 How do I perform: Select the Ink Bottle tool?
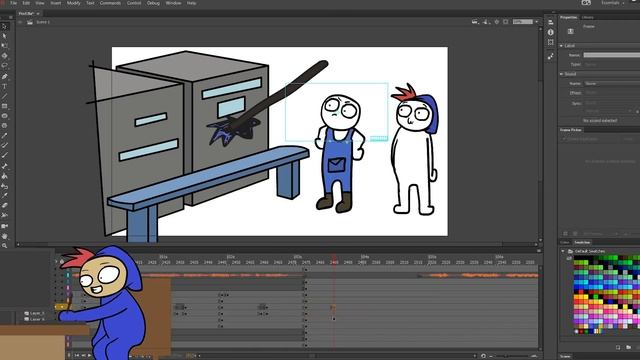point(4,186)
